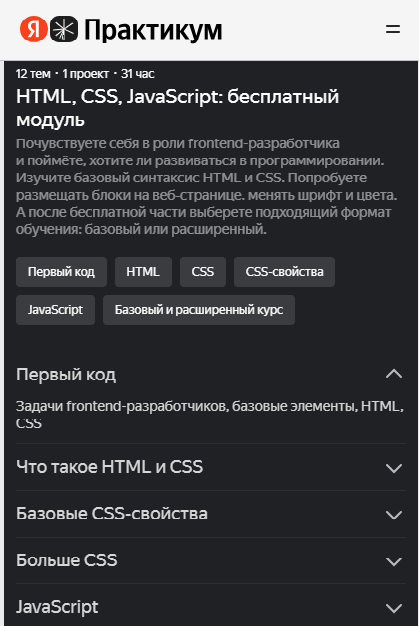Image resolution: width=419 pixels, height=626 pixels.
Task: Expand the JavaScript section chevron
Action: pyautogui.click(x=394, y=608)
